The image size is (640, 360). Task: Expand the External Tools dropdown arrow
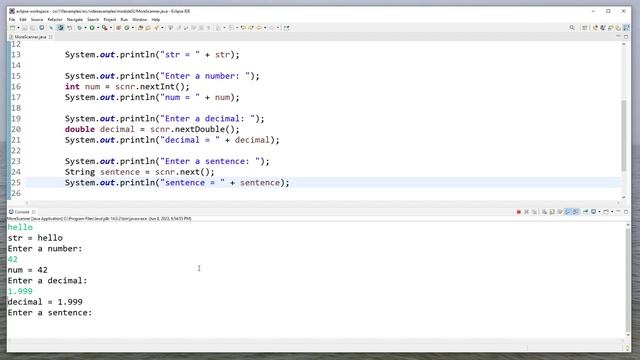tap(111, 28)
